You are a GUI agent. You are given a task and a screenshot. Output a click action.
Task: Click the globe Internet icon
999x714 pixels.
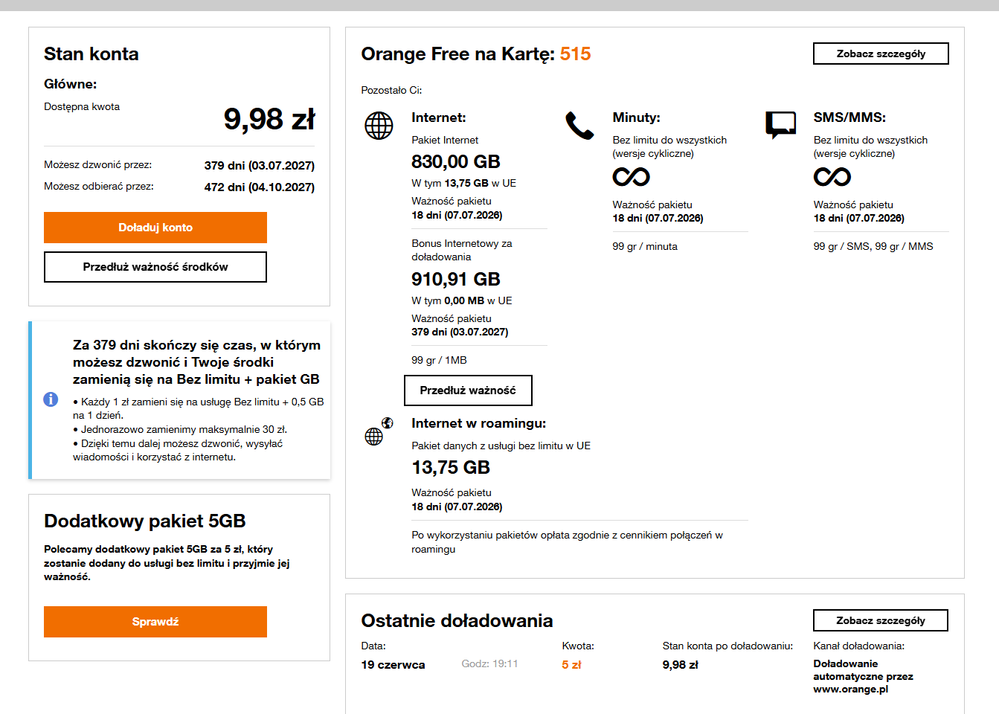click(x=378, y=125)
